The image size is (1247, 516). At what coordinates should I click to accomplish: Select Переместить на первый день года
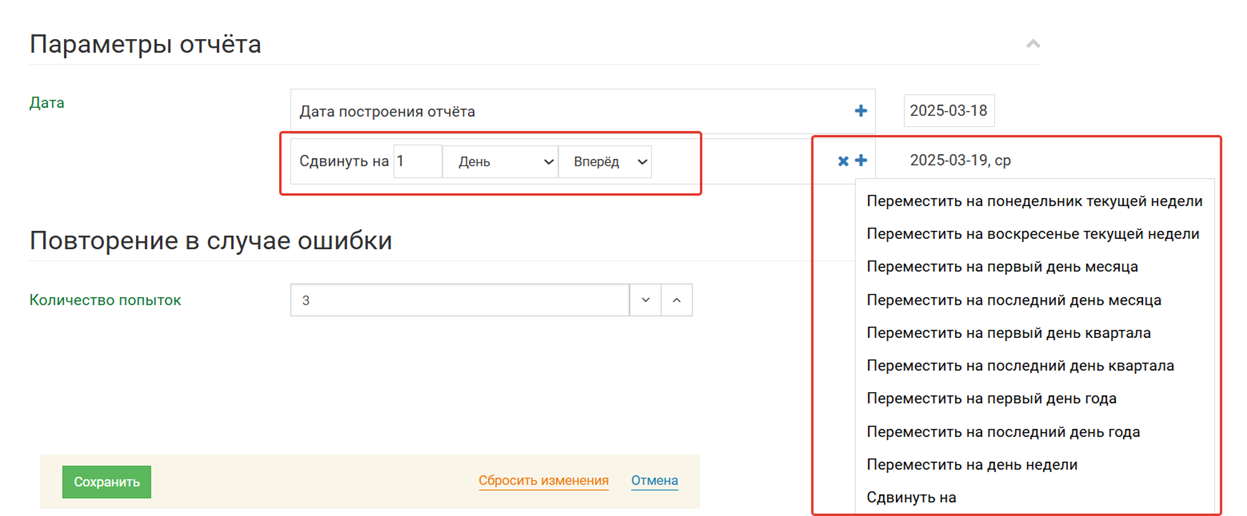point(991,399)
